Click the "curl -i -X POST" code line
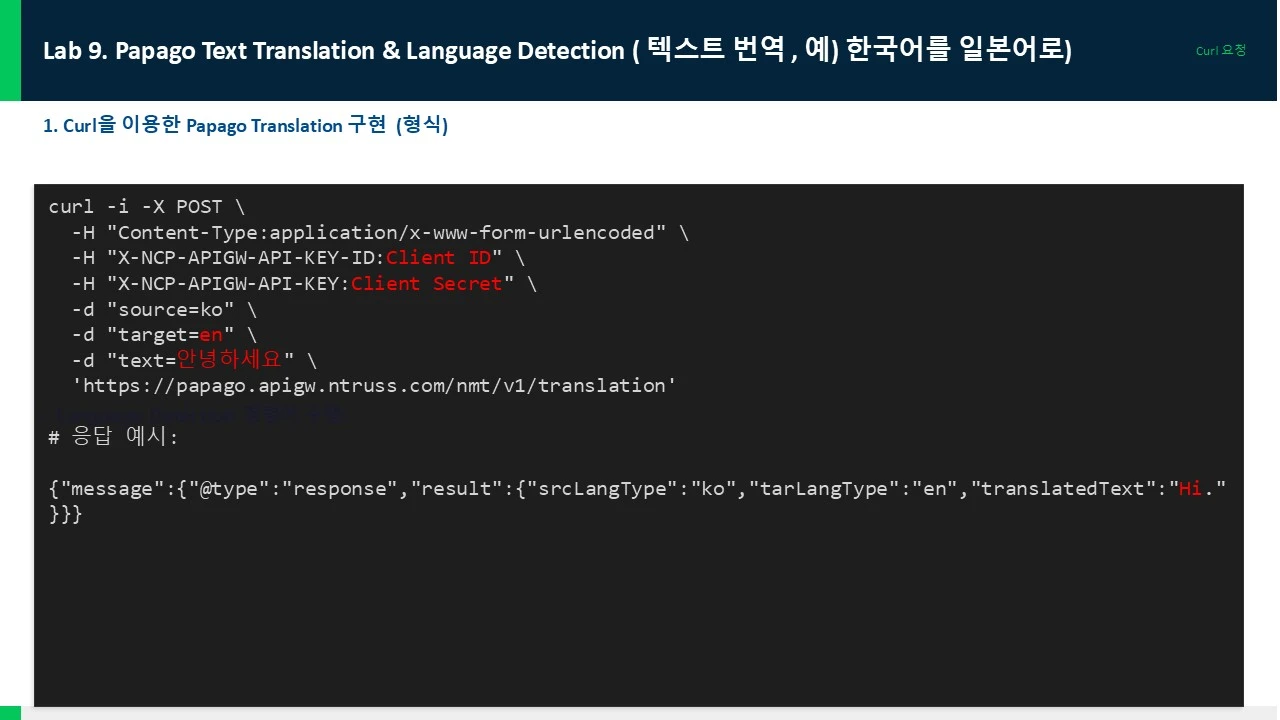The height and width of the screenshot is (720, 1280). (147, 207)
